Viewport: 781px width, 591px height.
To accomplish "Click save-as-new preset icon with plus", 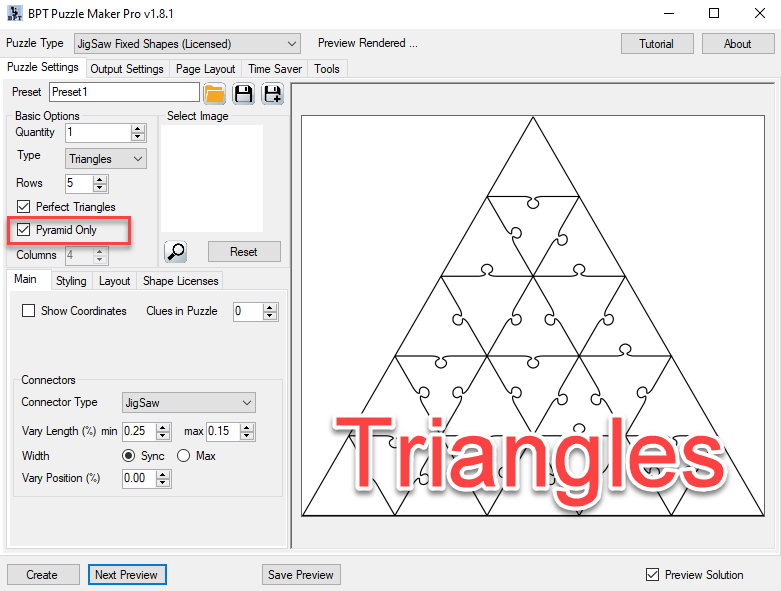I will coord(272,94).
